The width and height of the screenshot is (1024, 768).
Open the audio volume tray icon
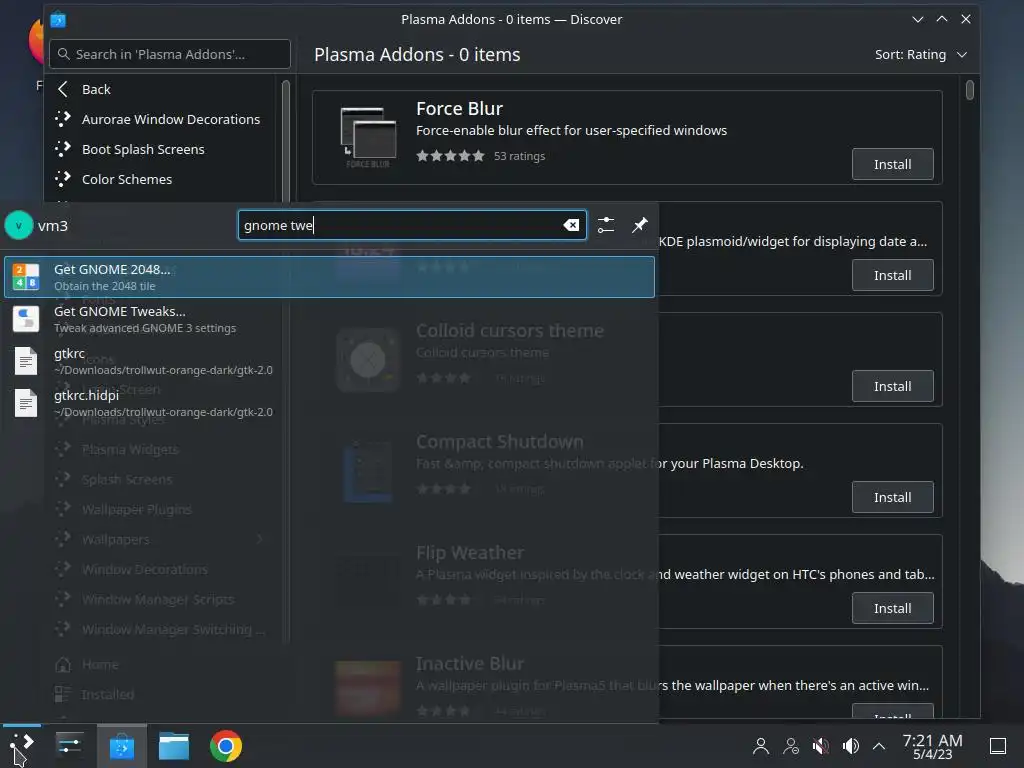[x=850, y=746]
